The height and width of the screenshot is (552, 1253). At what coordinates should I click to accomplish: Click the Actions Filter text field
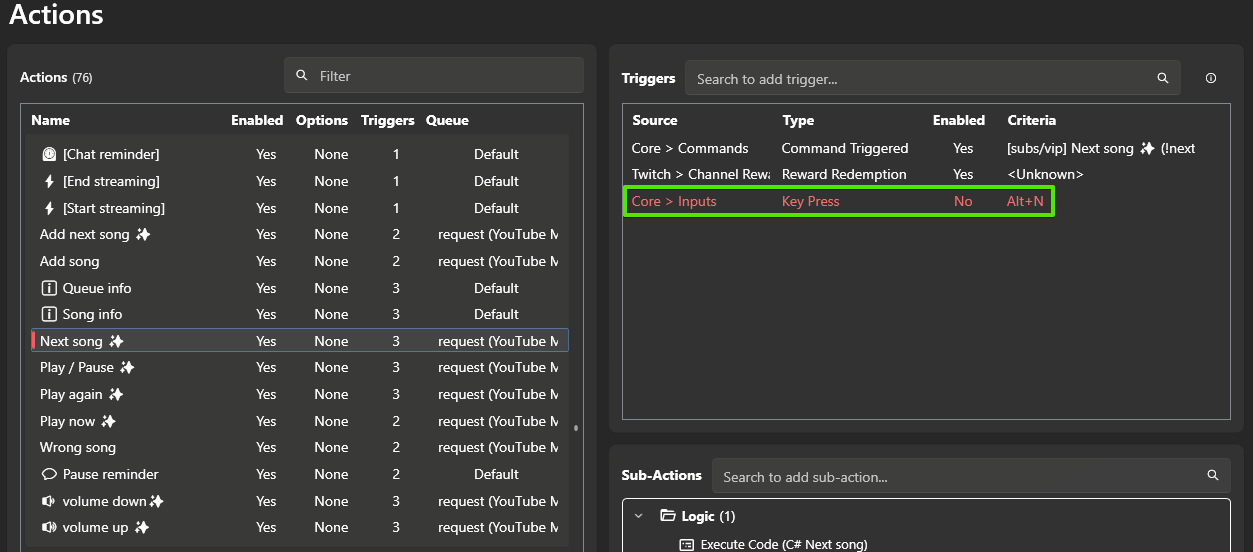pos(445,76)
